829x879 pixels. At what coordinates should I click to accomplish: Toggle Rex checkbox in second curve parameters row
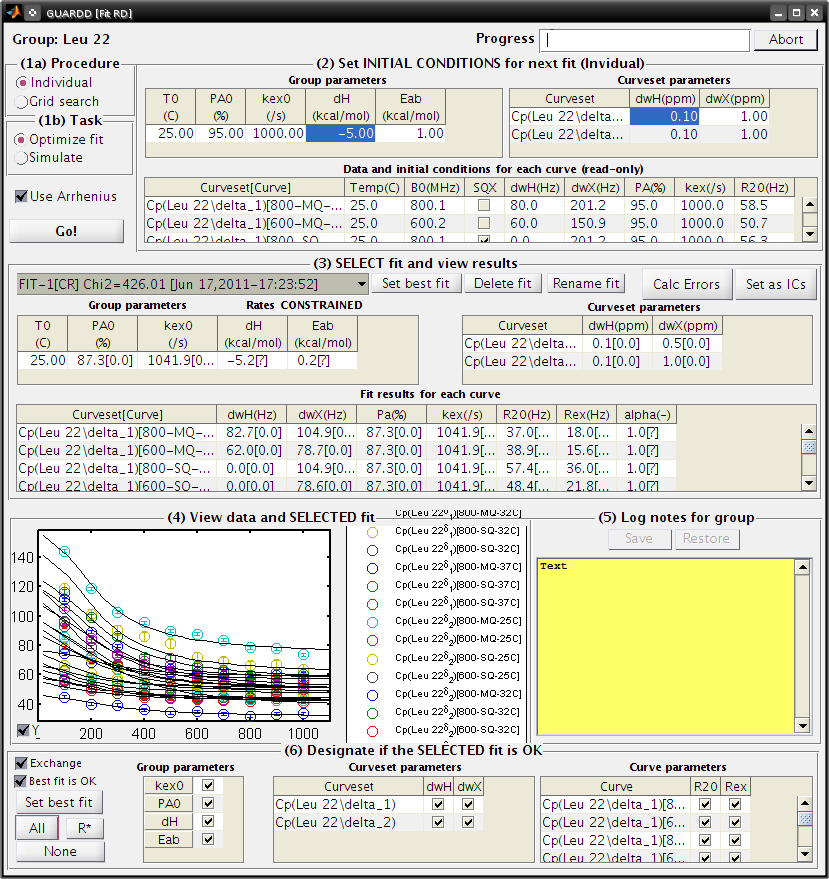(735, 822)
